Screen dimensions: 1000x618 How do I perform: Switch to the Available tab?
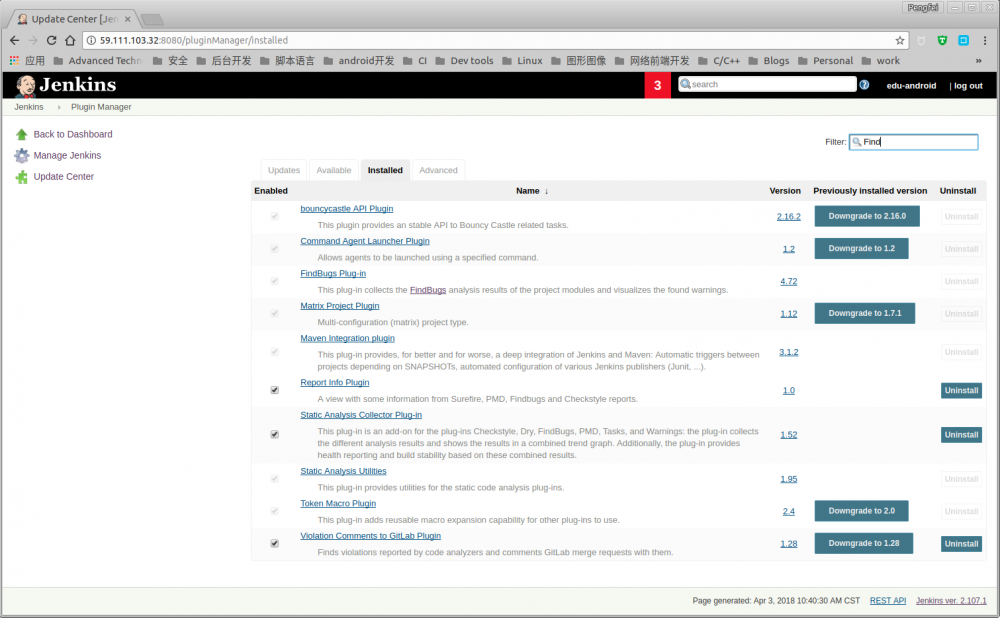334,170
